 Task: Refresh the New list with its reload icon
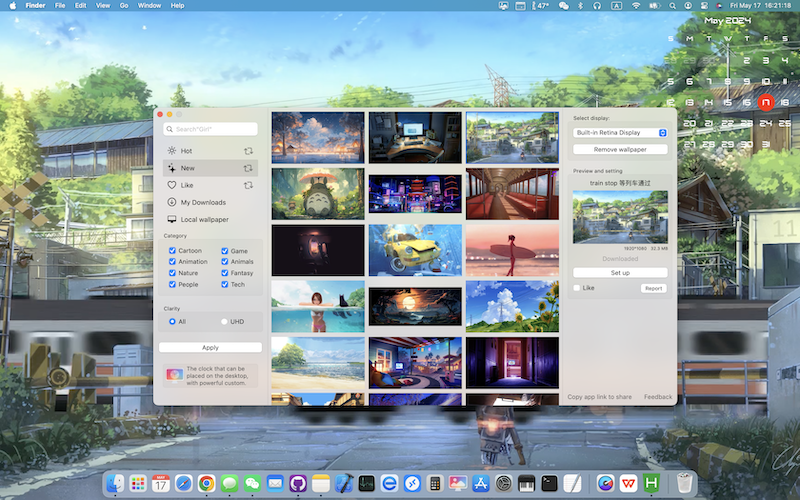248,168
